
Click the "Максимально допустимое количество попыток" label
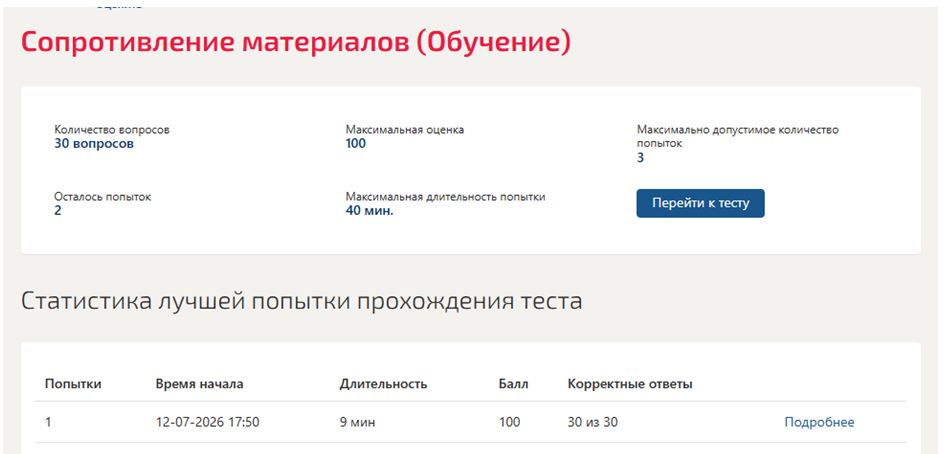pos(738,137)
